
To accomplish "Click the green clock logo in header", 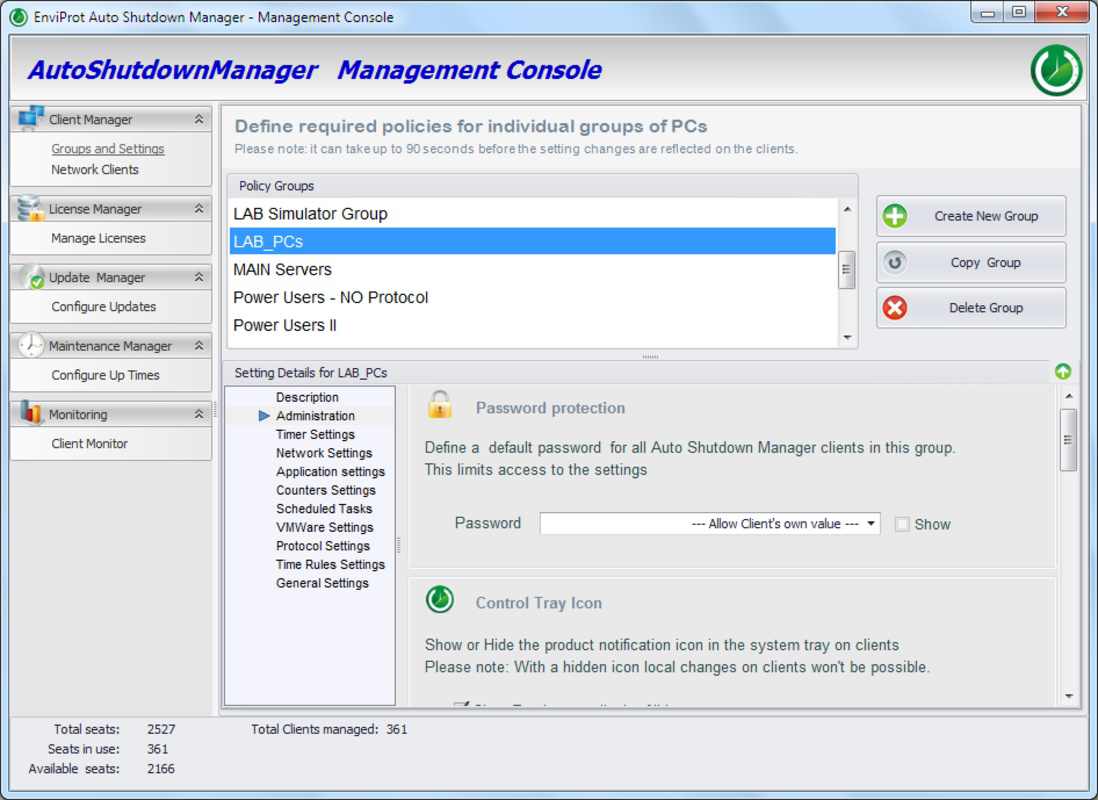I will [x=1057, y=70].
